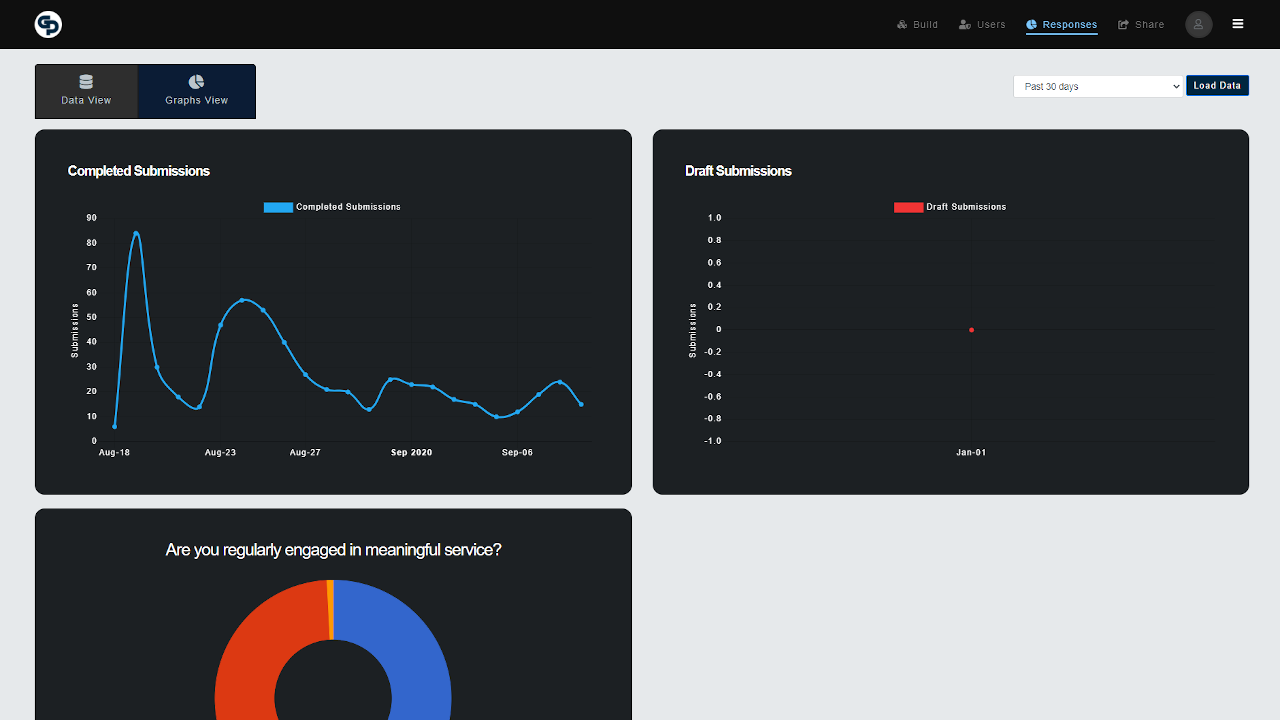
Task: Open the user profile avatar
Action: (1198, 25)
